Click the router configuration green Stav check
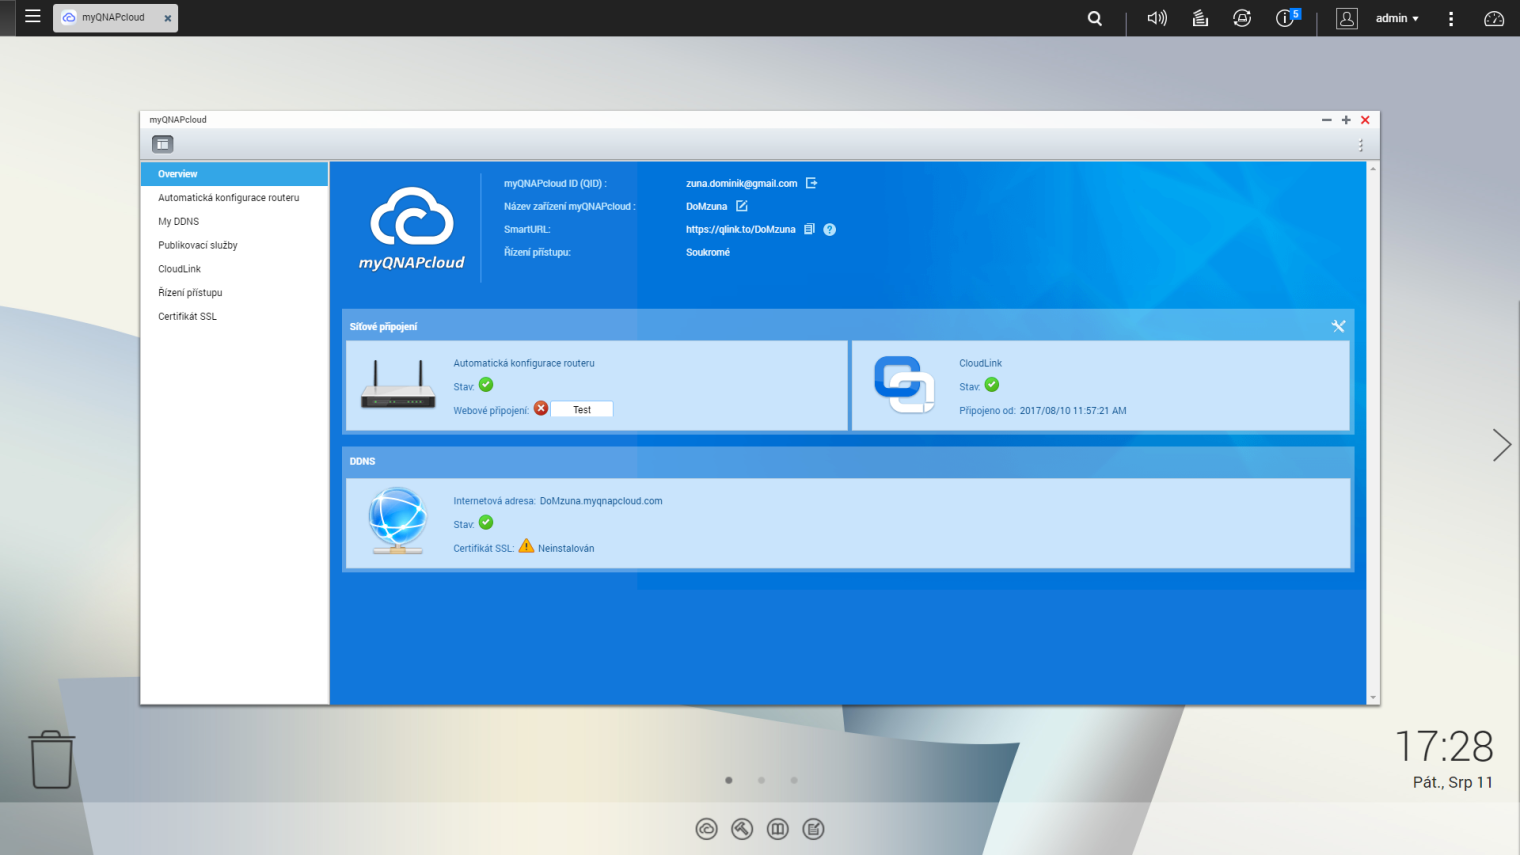The image size is (1520, 855). tap(486, 385)
